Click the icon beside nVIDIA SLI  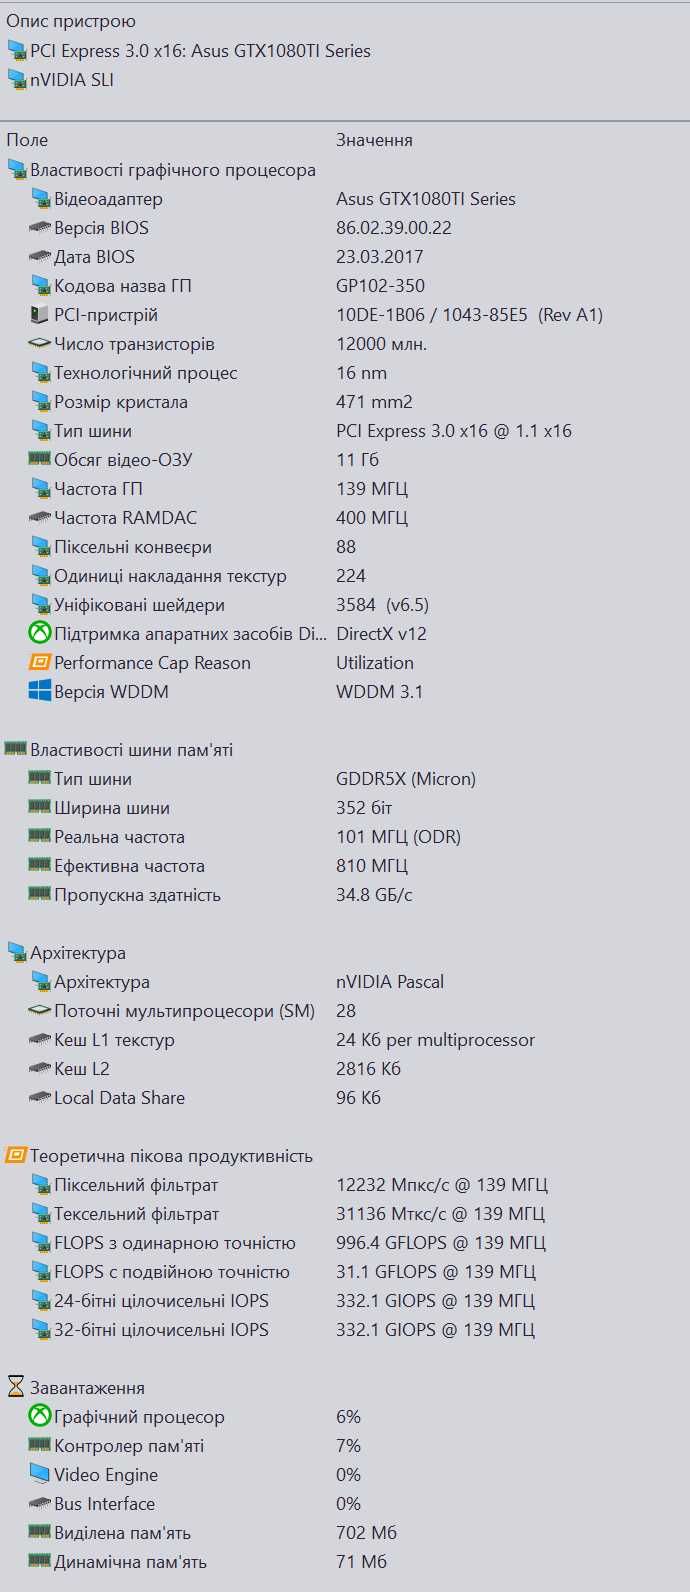17,79
